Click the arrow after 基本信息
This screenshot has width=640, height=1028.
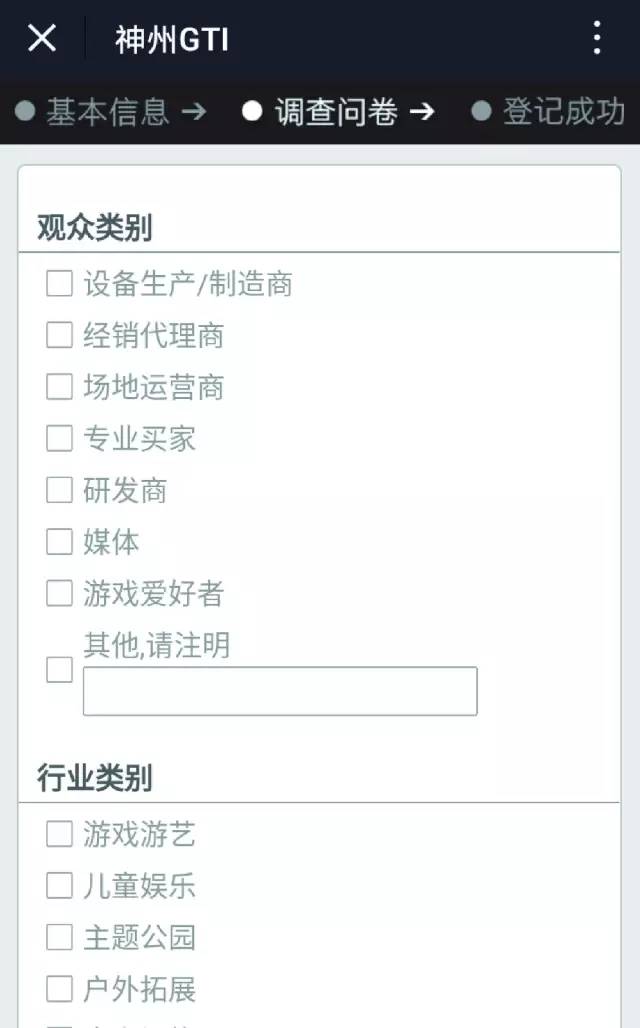tap(194, 111)
